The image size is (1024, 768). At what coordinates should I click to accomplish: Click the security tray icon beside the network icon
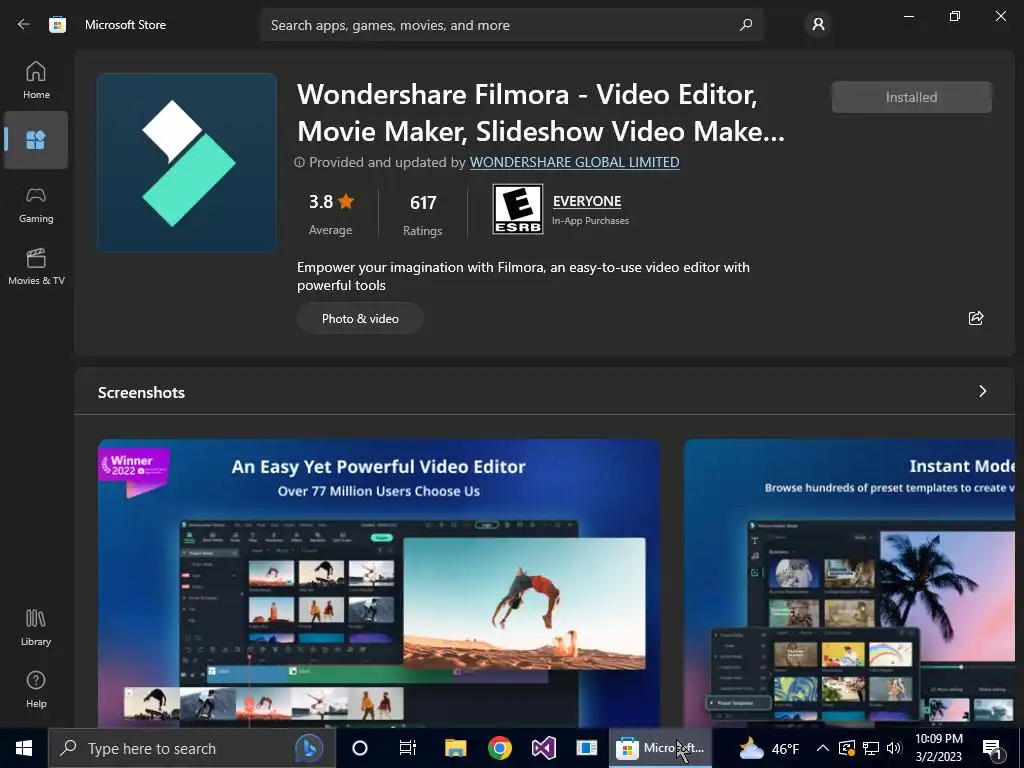pos(847,748)
